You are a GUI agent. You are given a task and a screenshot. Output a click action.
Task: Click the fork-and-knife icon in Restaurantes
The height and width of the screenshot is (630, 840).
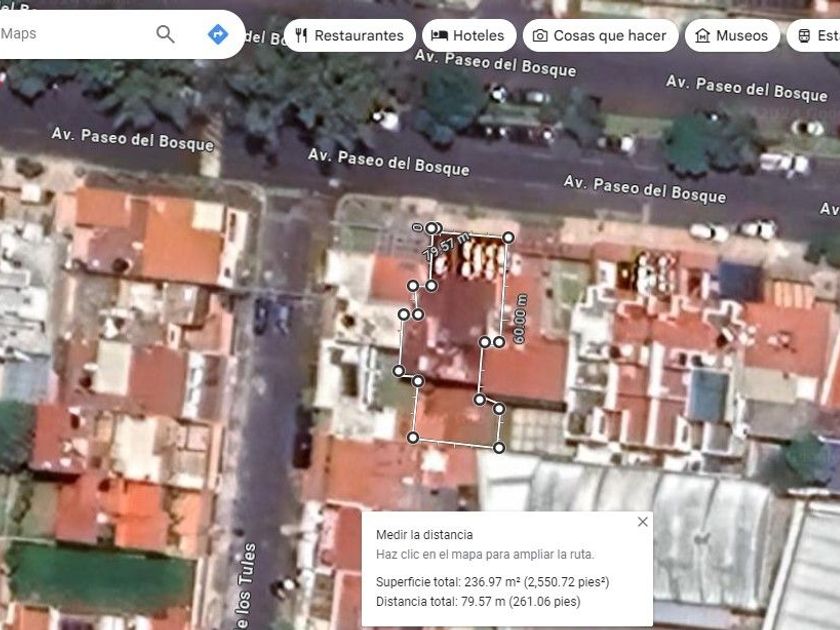(302, 35)
